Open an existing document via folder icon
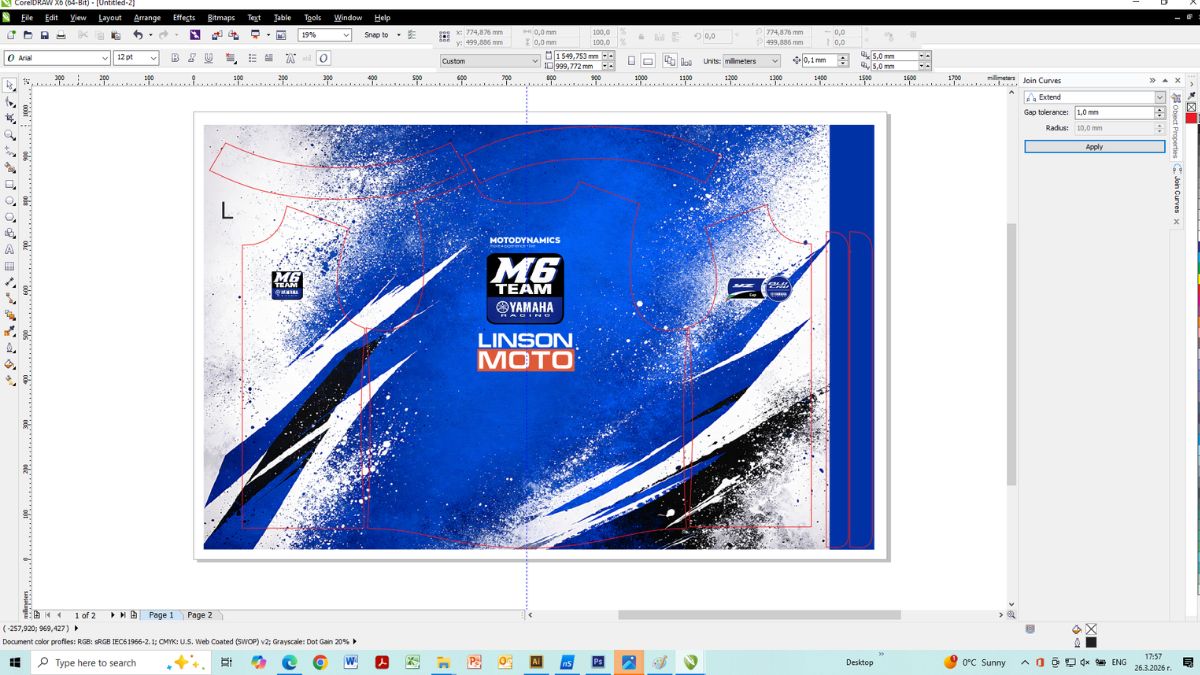The width and height of the screenshot is (1200, 675). tap(28, 35)
